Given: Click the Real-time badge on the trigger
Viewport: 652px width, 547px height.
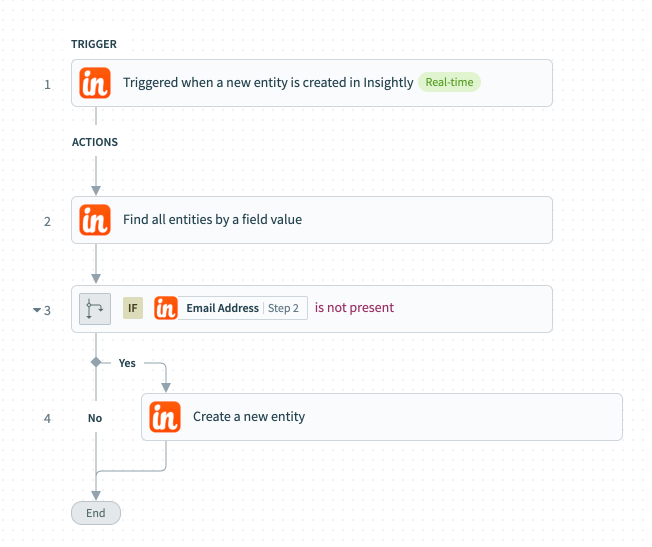Looking at the screenshot, I should (449, 82).
